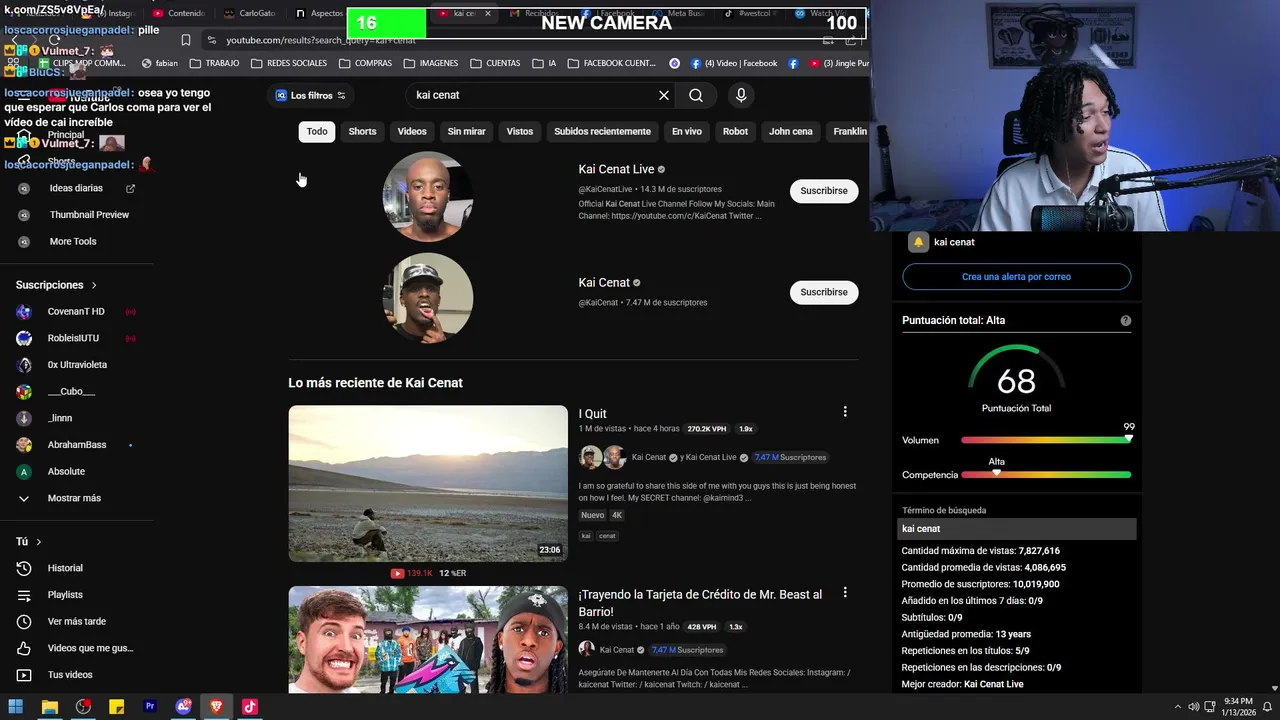The width and height of the screenshot is (1280, 720).
Task: Click the bell icon beside kai cenat keyword
Action: pyautogui.click(x=918, y=242)
